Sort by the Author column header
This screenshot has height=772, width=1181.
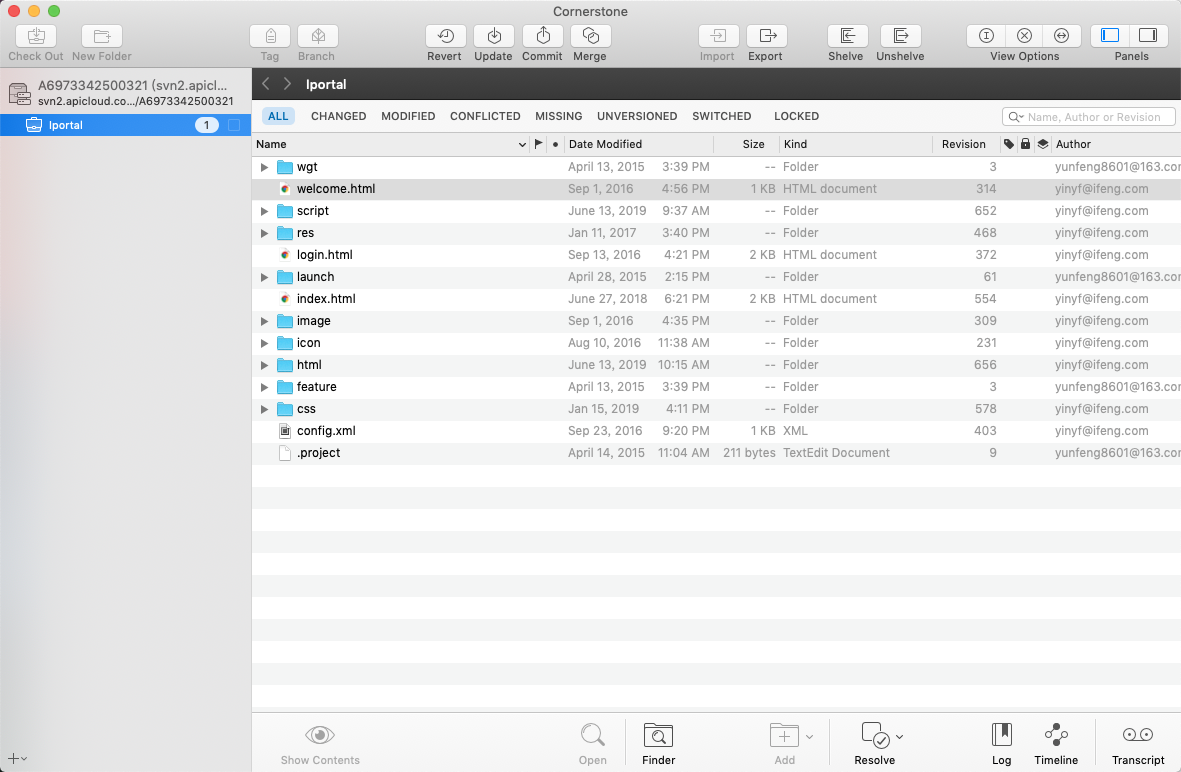[x=1116, y=144]
